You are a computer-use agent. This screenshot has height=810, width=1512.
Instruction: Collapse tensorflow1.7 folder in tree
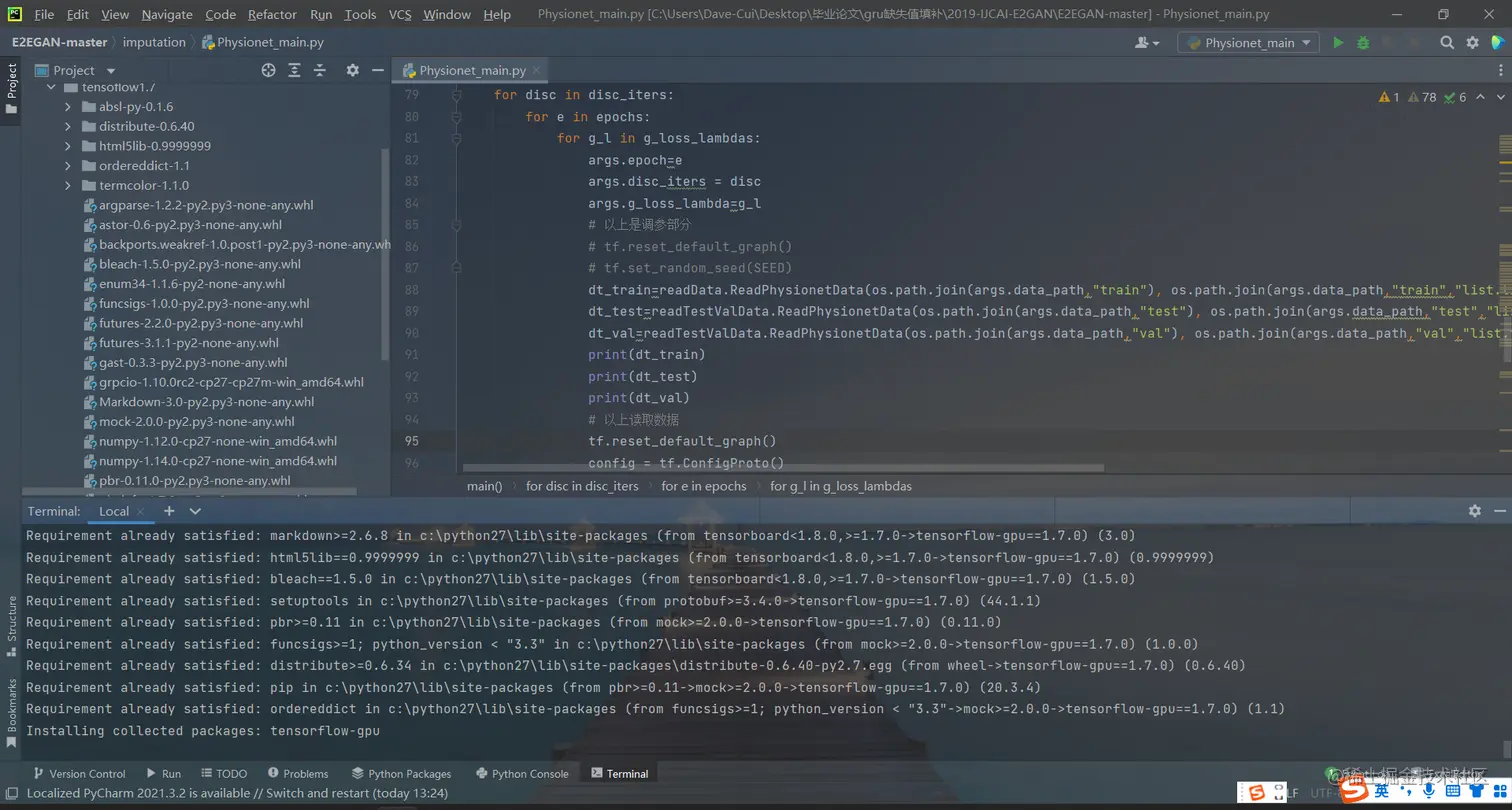52,88
